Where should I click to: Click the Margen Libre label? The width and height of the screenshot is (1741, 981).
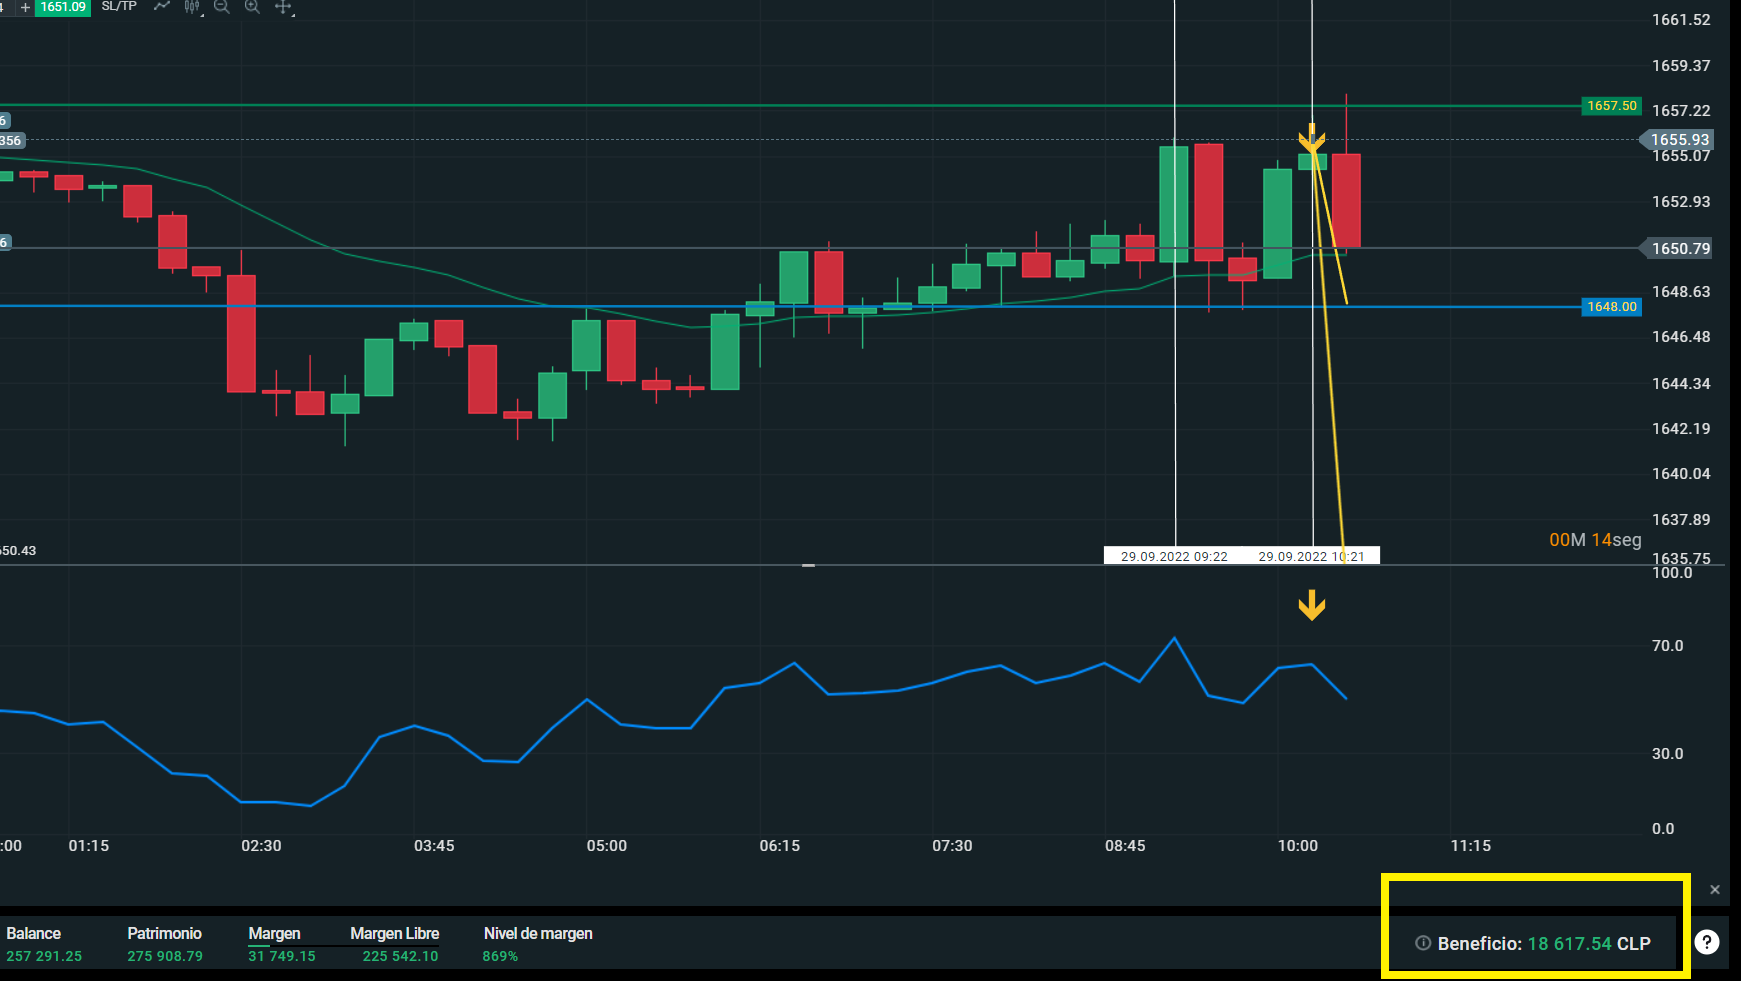coord(395,934)
